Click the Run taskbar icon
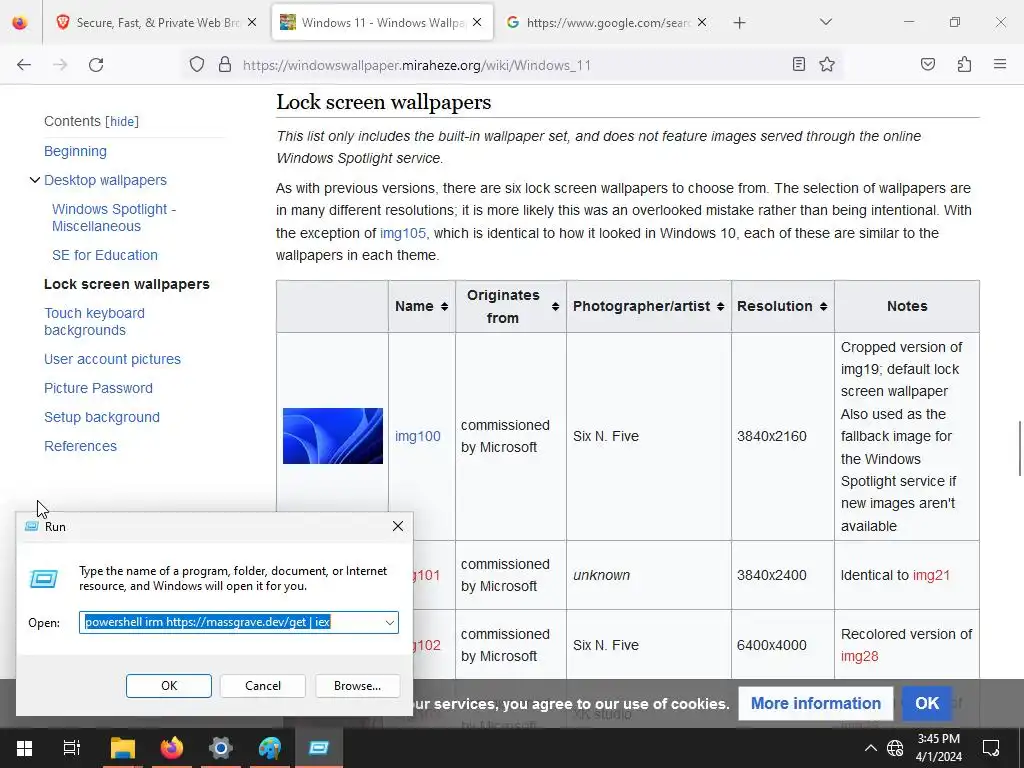The image size is (1024, 768). (x=319, y=748)
